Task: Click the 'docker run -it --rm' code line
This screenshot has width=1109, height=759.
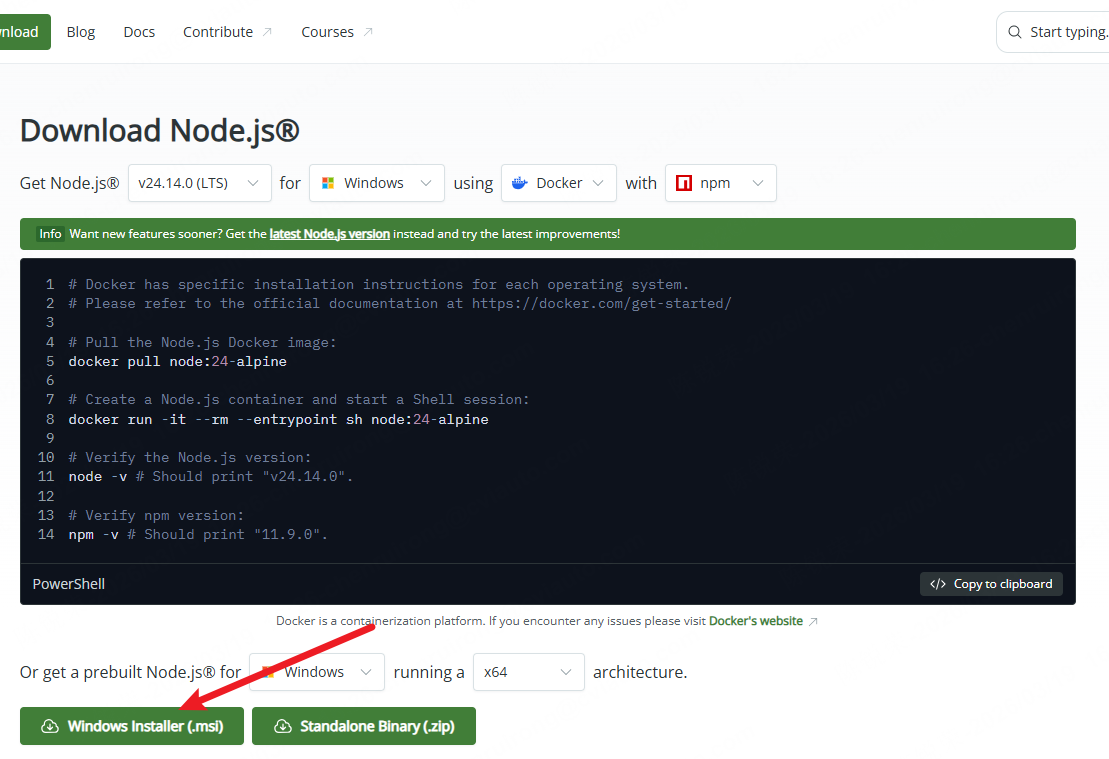Action: point(279,419)
